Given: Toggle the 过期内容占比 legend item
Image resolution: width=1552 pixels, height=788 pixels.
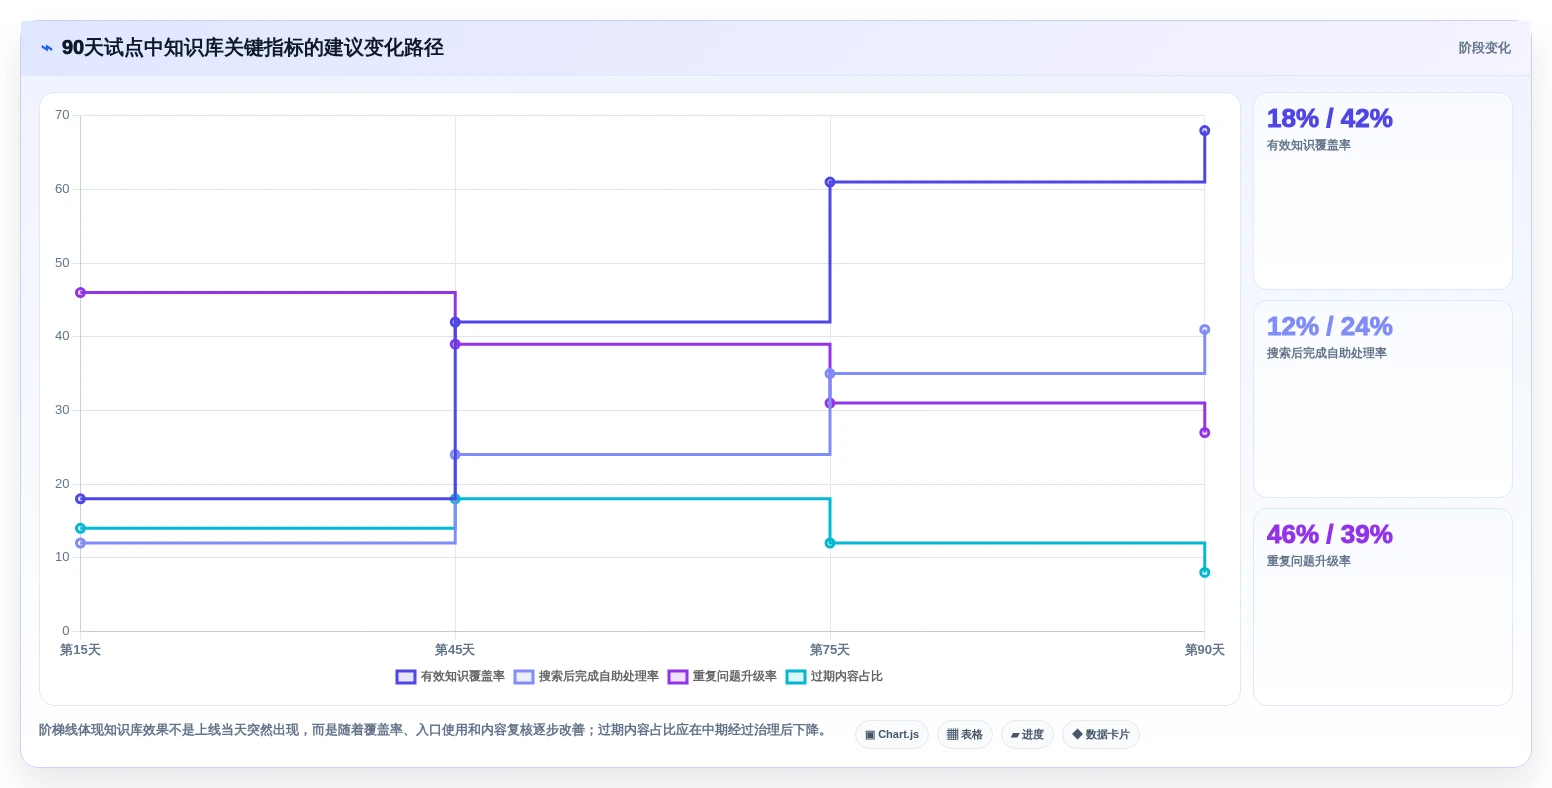Looking at the screenshot, I should [x=835, y=677].
